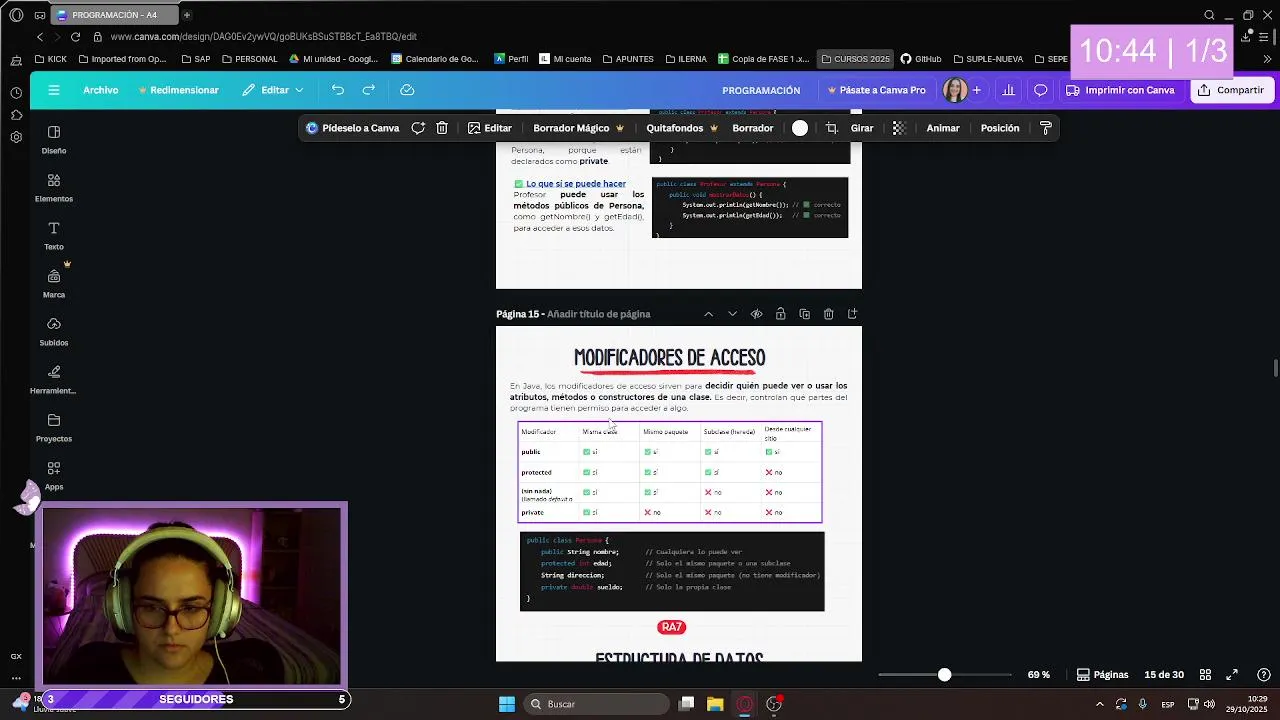
Task: Click the Girar button
Action: point(862,128)
